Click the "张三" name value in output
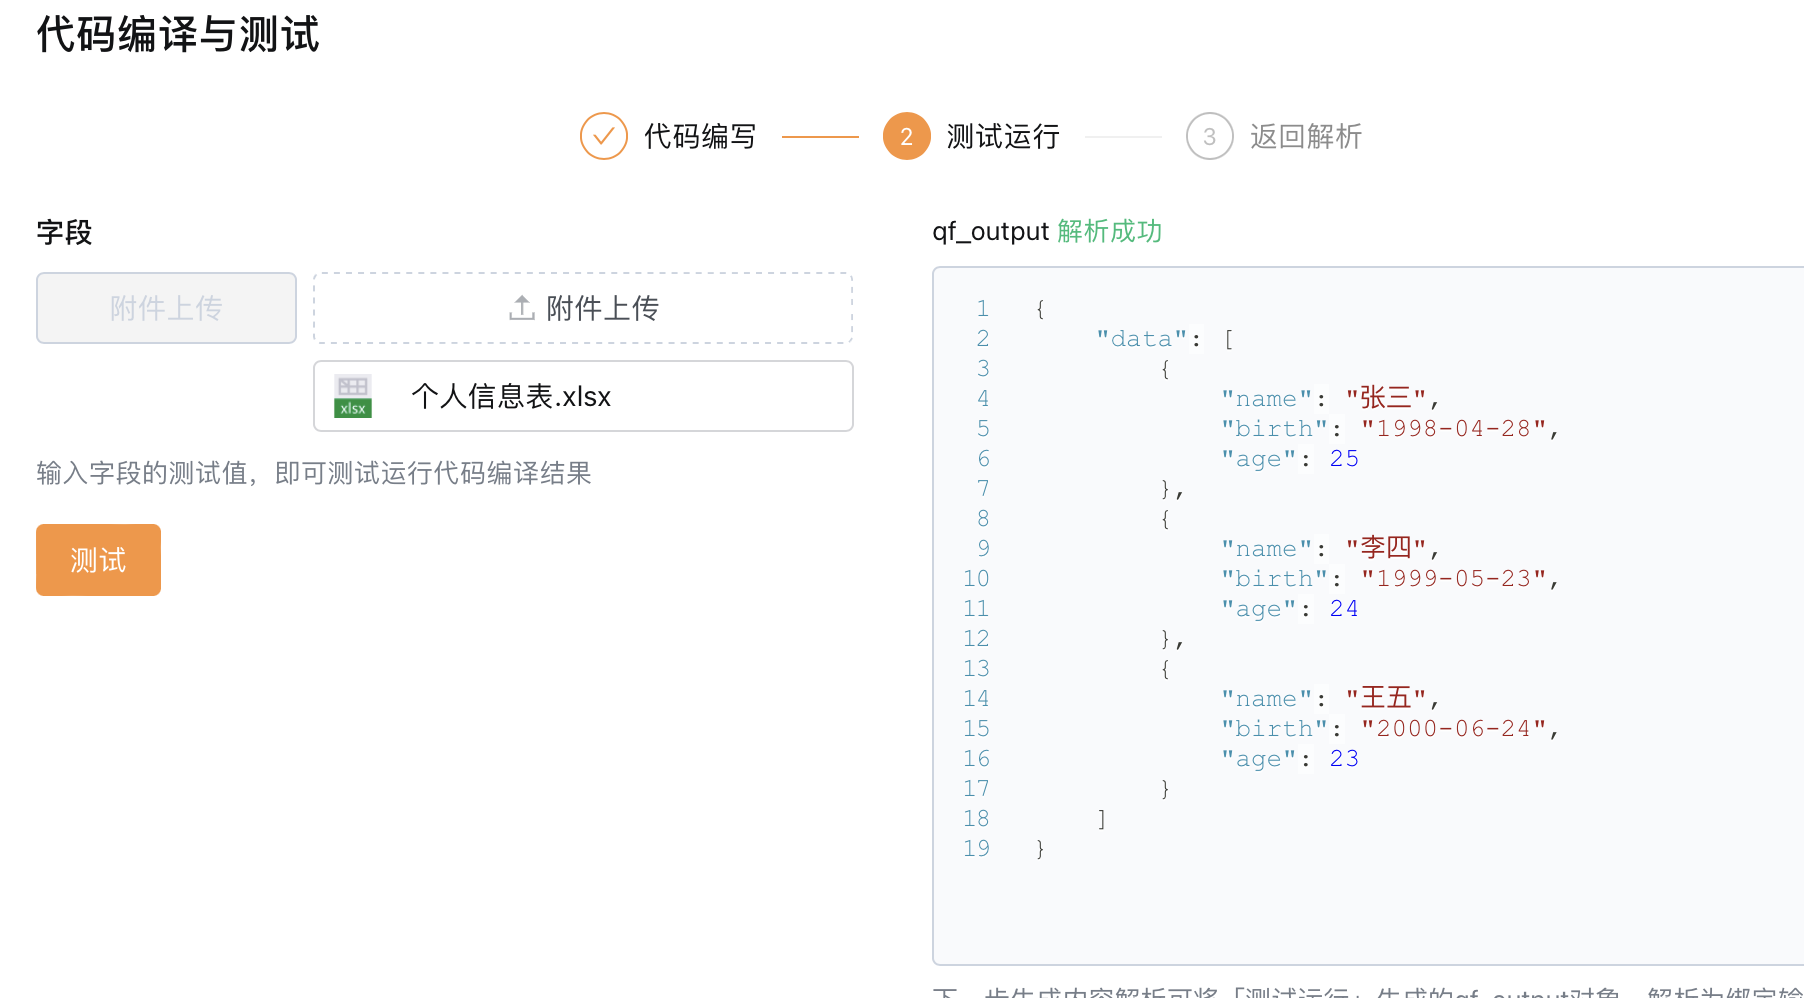The image size is (1804, 998). [1385, 398]
